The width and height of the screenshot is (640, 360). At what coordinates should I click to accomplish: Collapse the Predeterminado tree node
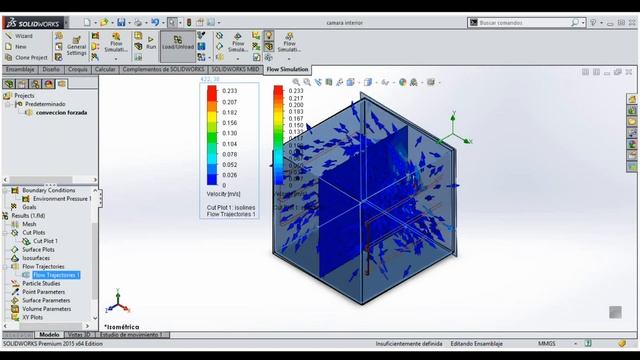[x=7, y=104]
